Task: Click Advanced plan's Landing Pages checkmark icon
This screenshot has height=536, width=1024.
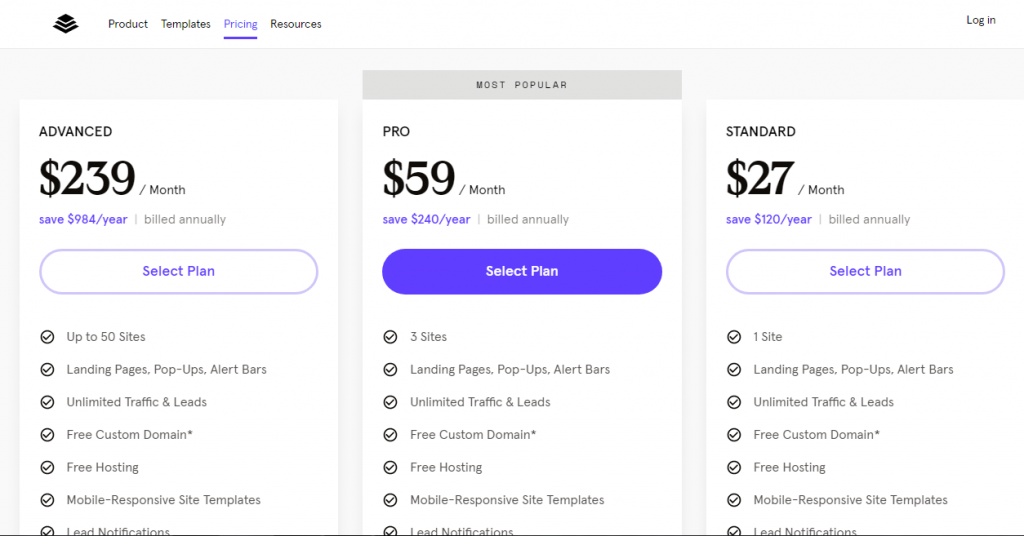Action: click(47, 370)
